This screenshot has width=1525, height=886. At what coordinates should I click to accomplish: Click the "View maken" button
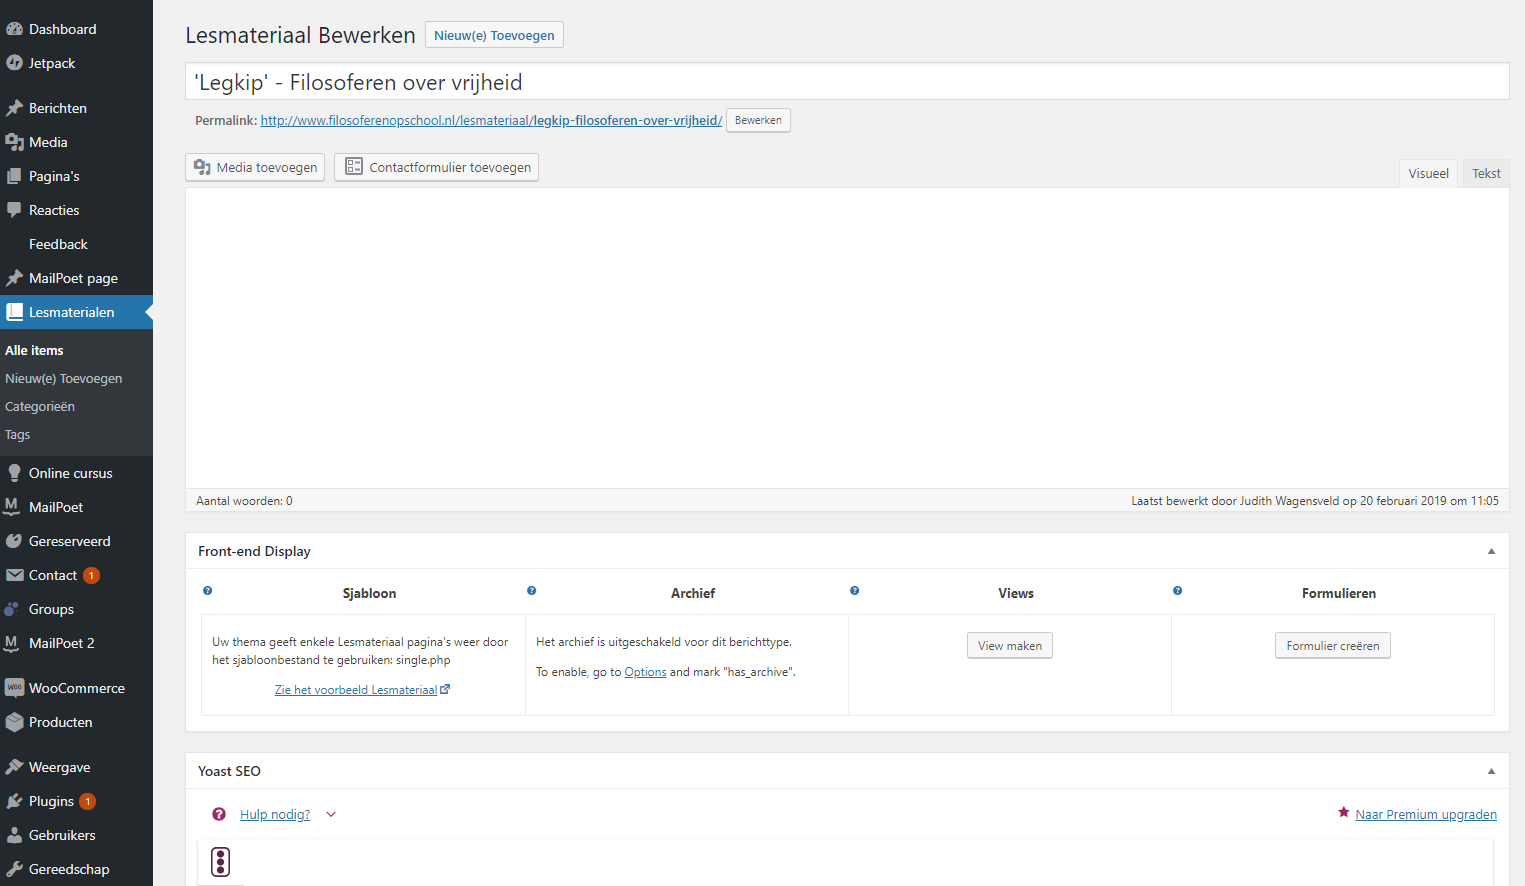(1009, 645)
